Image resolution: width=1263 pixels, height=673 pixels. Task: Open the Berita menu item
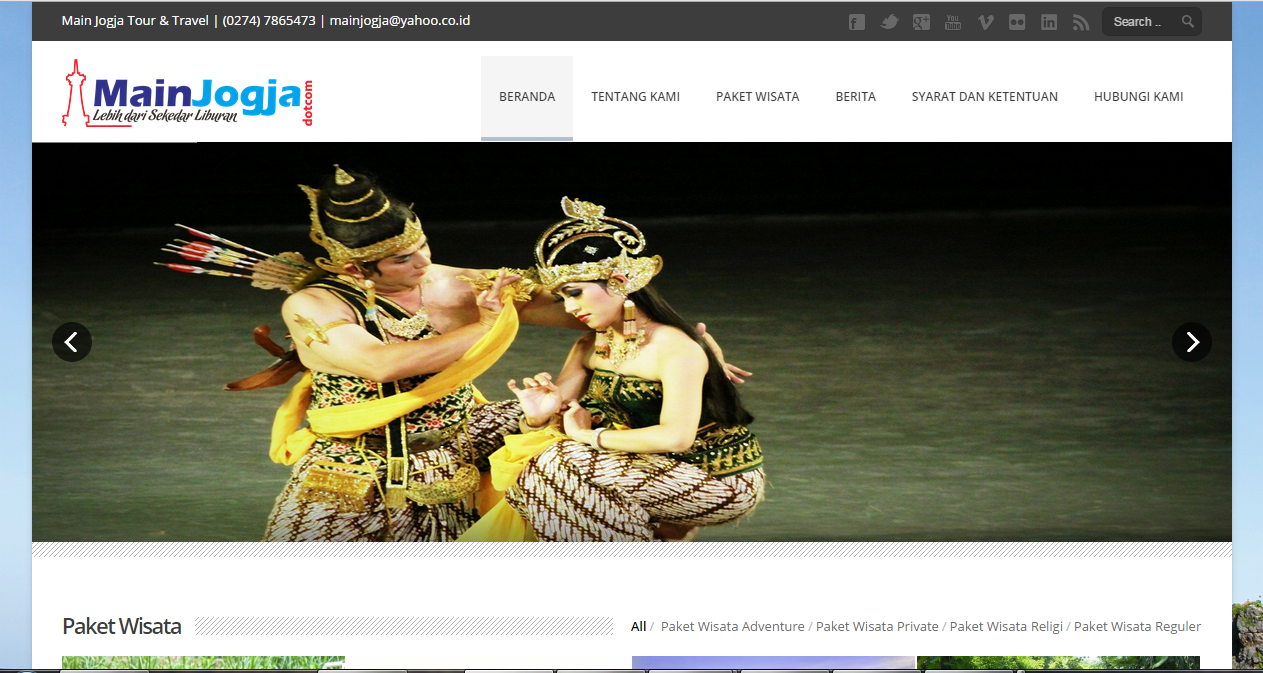coord(856,97)
